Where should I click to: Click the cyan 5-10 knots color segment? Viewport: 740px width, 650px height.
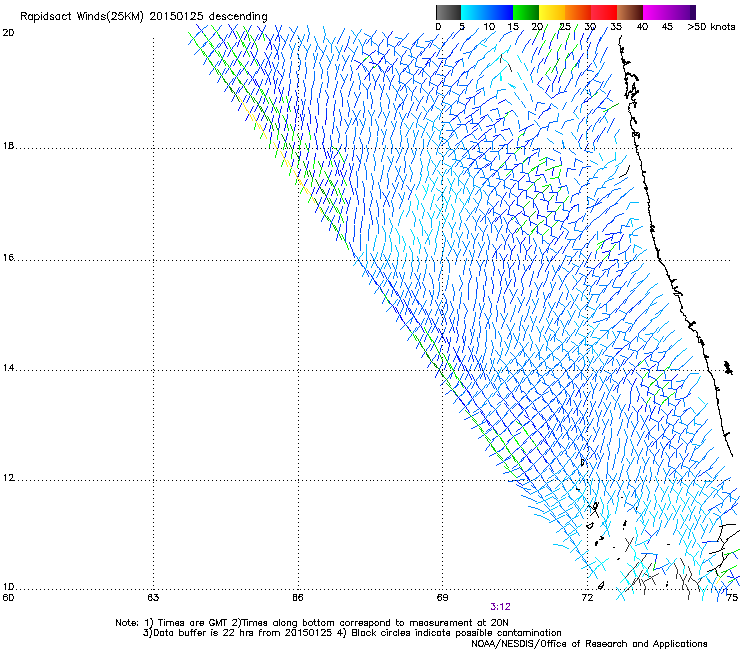[x=474, y=12]
